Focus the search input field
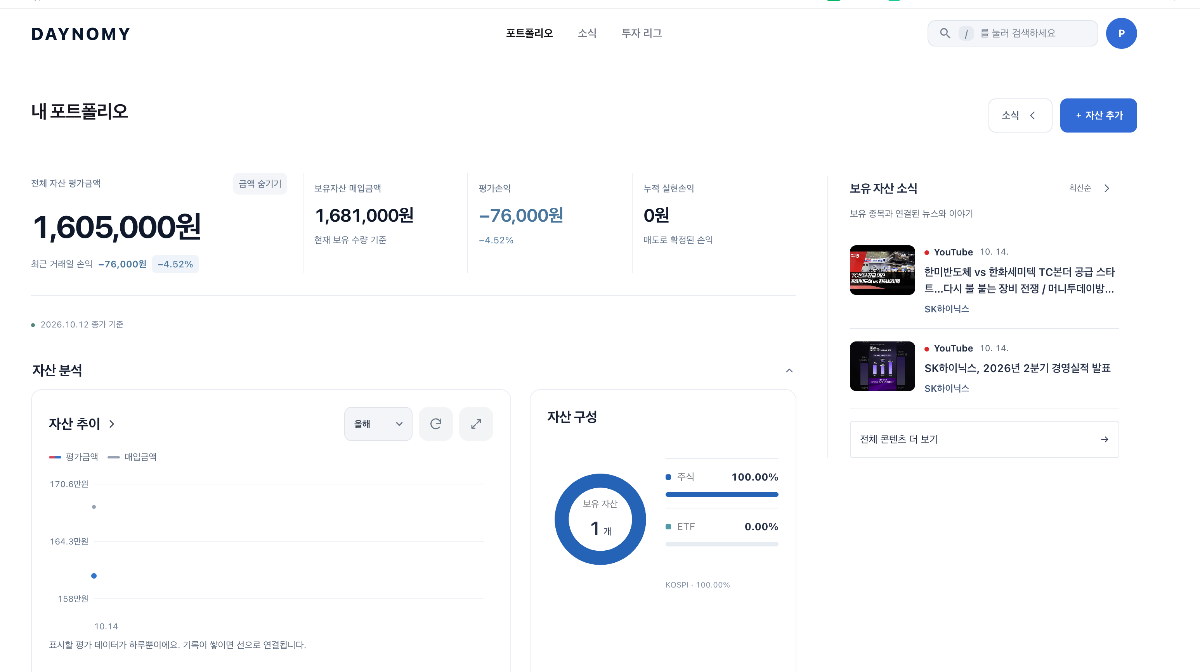Viewport: 1200px width, 672px height. (1012, 33)
